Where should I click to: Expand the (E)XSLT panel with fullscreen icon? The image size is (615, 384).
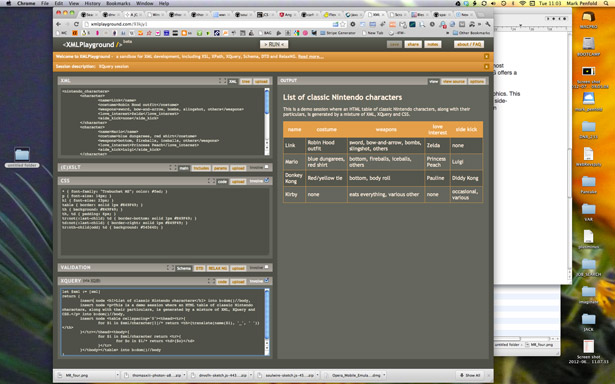point(173,167)
